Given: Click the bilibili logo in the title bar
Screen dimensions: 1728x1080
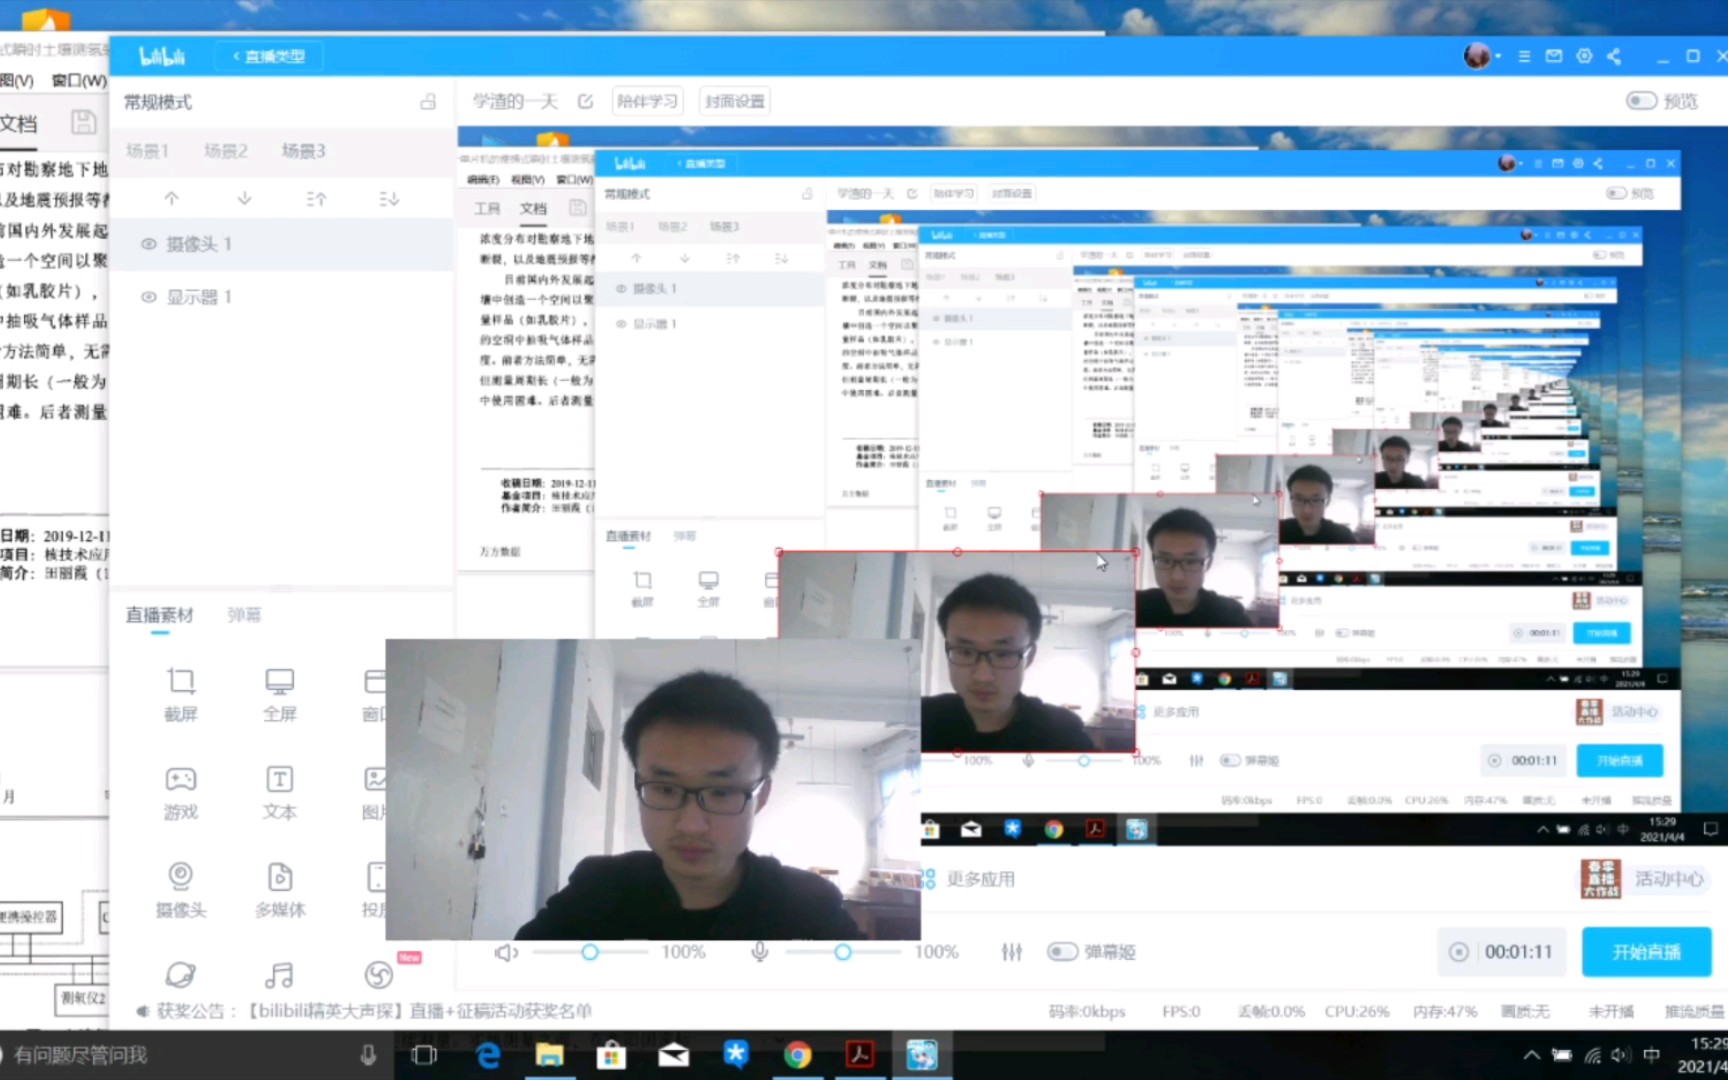Looking at the screenshot, I should point(160,56).
